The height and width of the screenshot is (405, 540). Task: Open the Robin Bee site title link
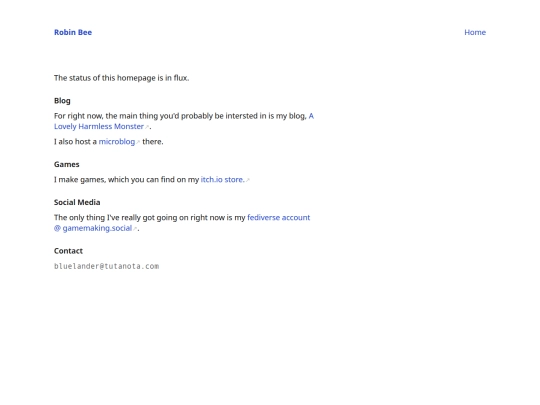click(x=73, y=32)
